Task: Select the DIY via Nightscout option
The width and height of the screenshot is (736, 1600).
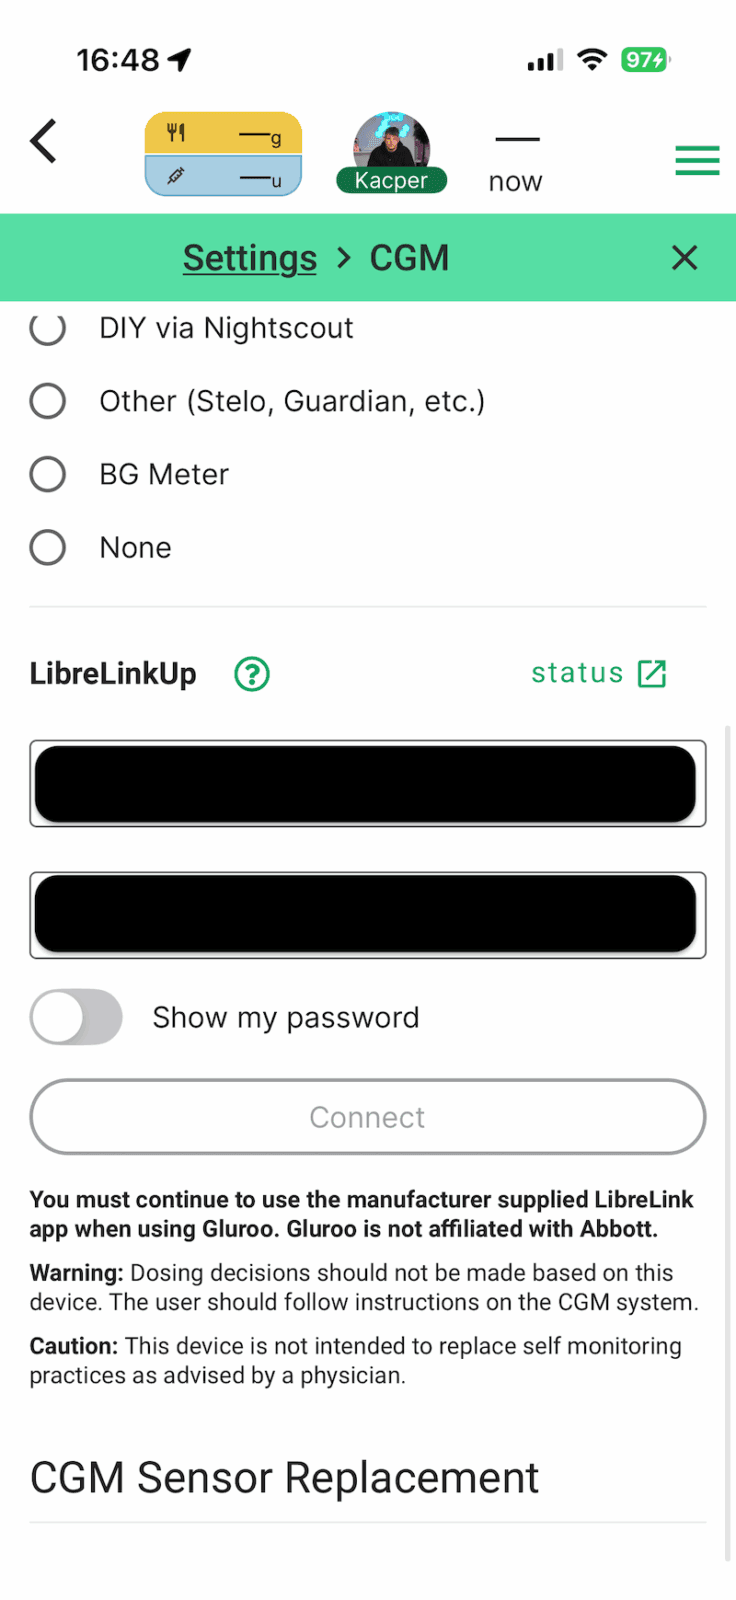Action: pyautogui.click(x=48, y=328)
